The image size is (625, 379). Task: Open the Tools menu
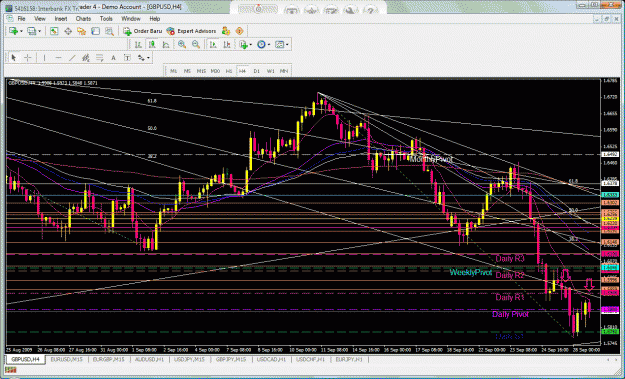106,19
